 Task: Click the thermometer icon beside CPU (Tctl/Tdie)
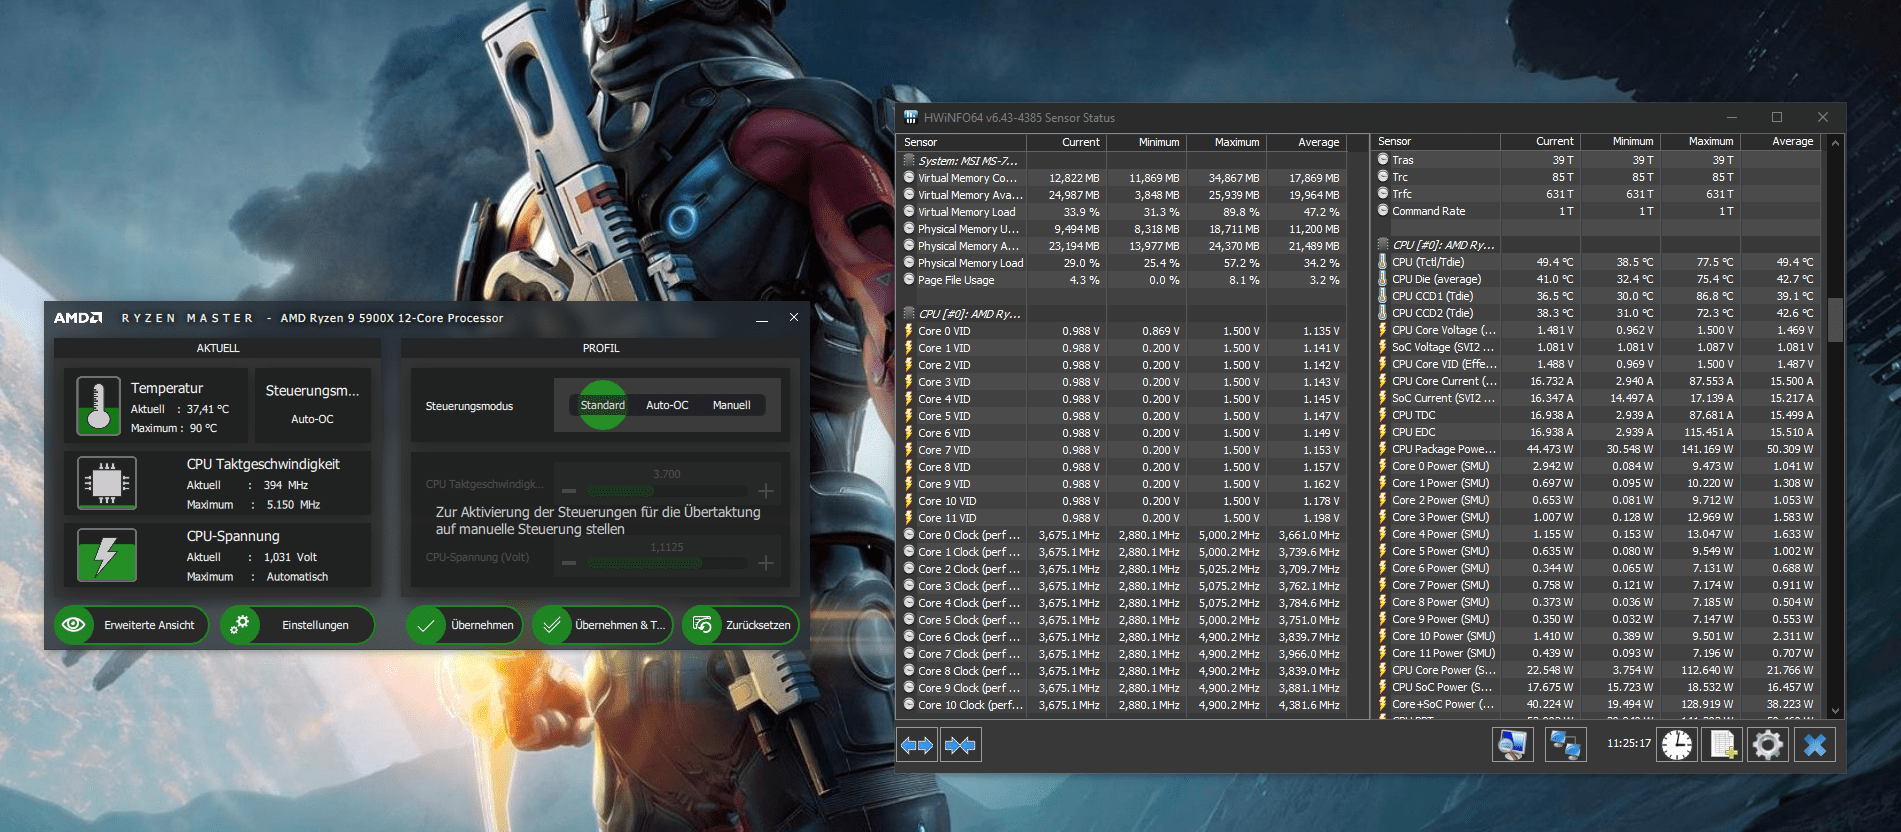coord(1383,262)
